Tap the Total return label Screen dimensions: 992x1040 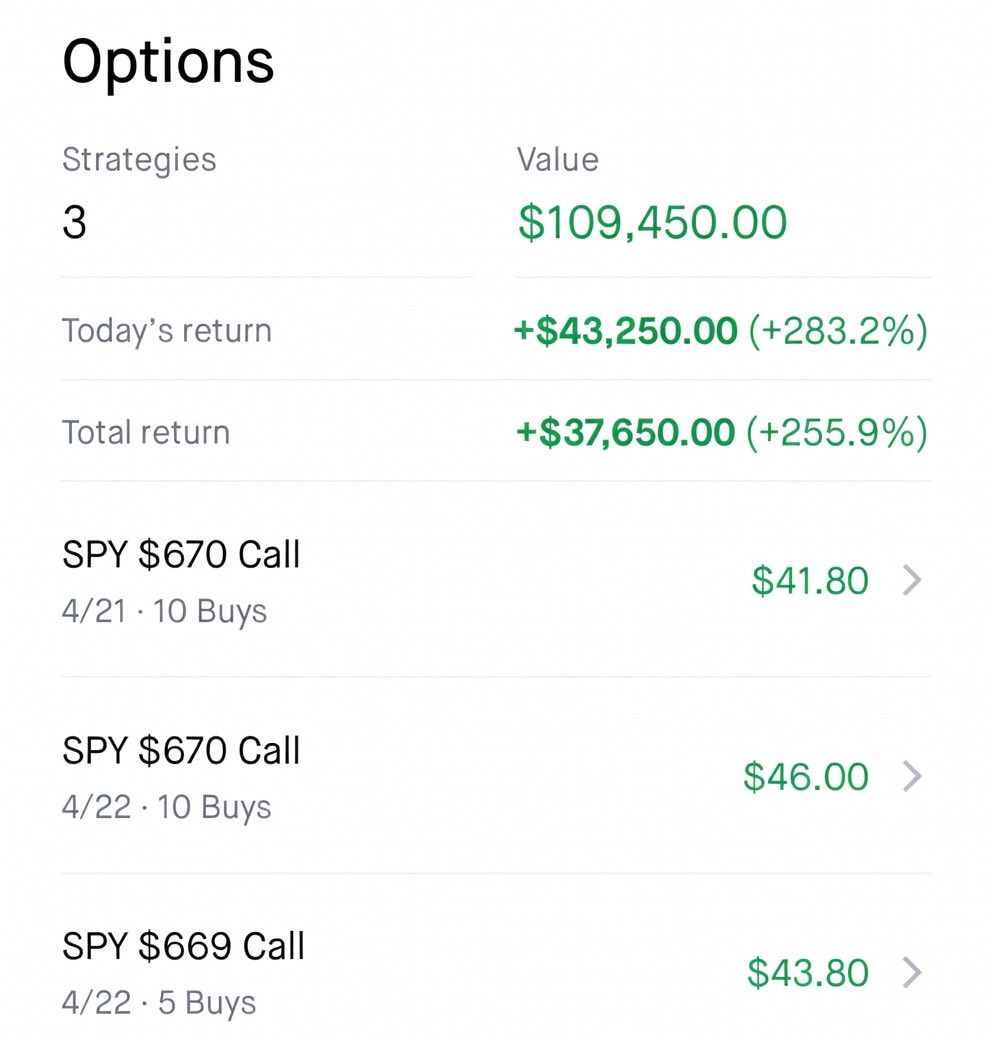pos(146,432)
